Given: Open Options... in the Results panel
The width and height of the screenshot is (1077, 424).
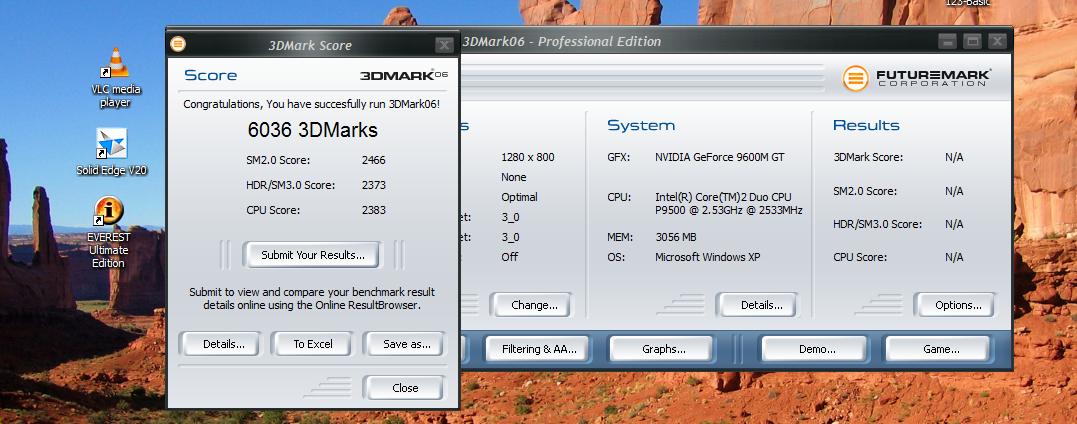Looking at the screenshot, I should 957,304.
